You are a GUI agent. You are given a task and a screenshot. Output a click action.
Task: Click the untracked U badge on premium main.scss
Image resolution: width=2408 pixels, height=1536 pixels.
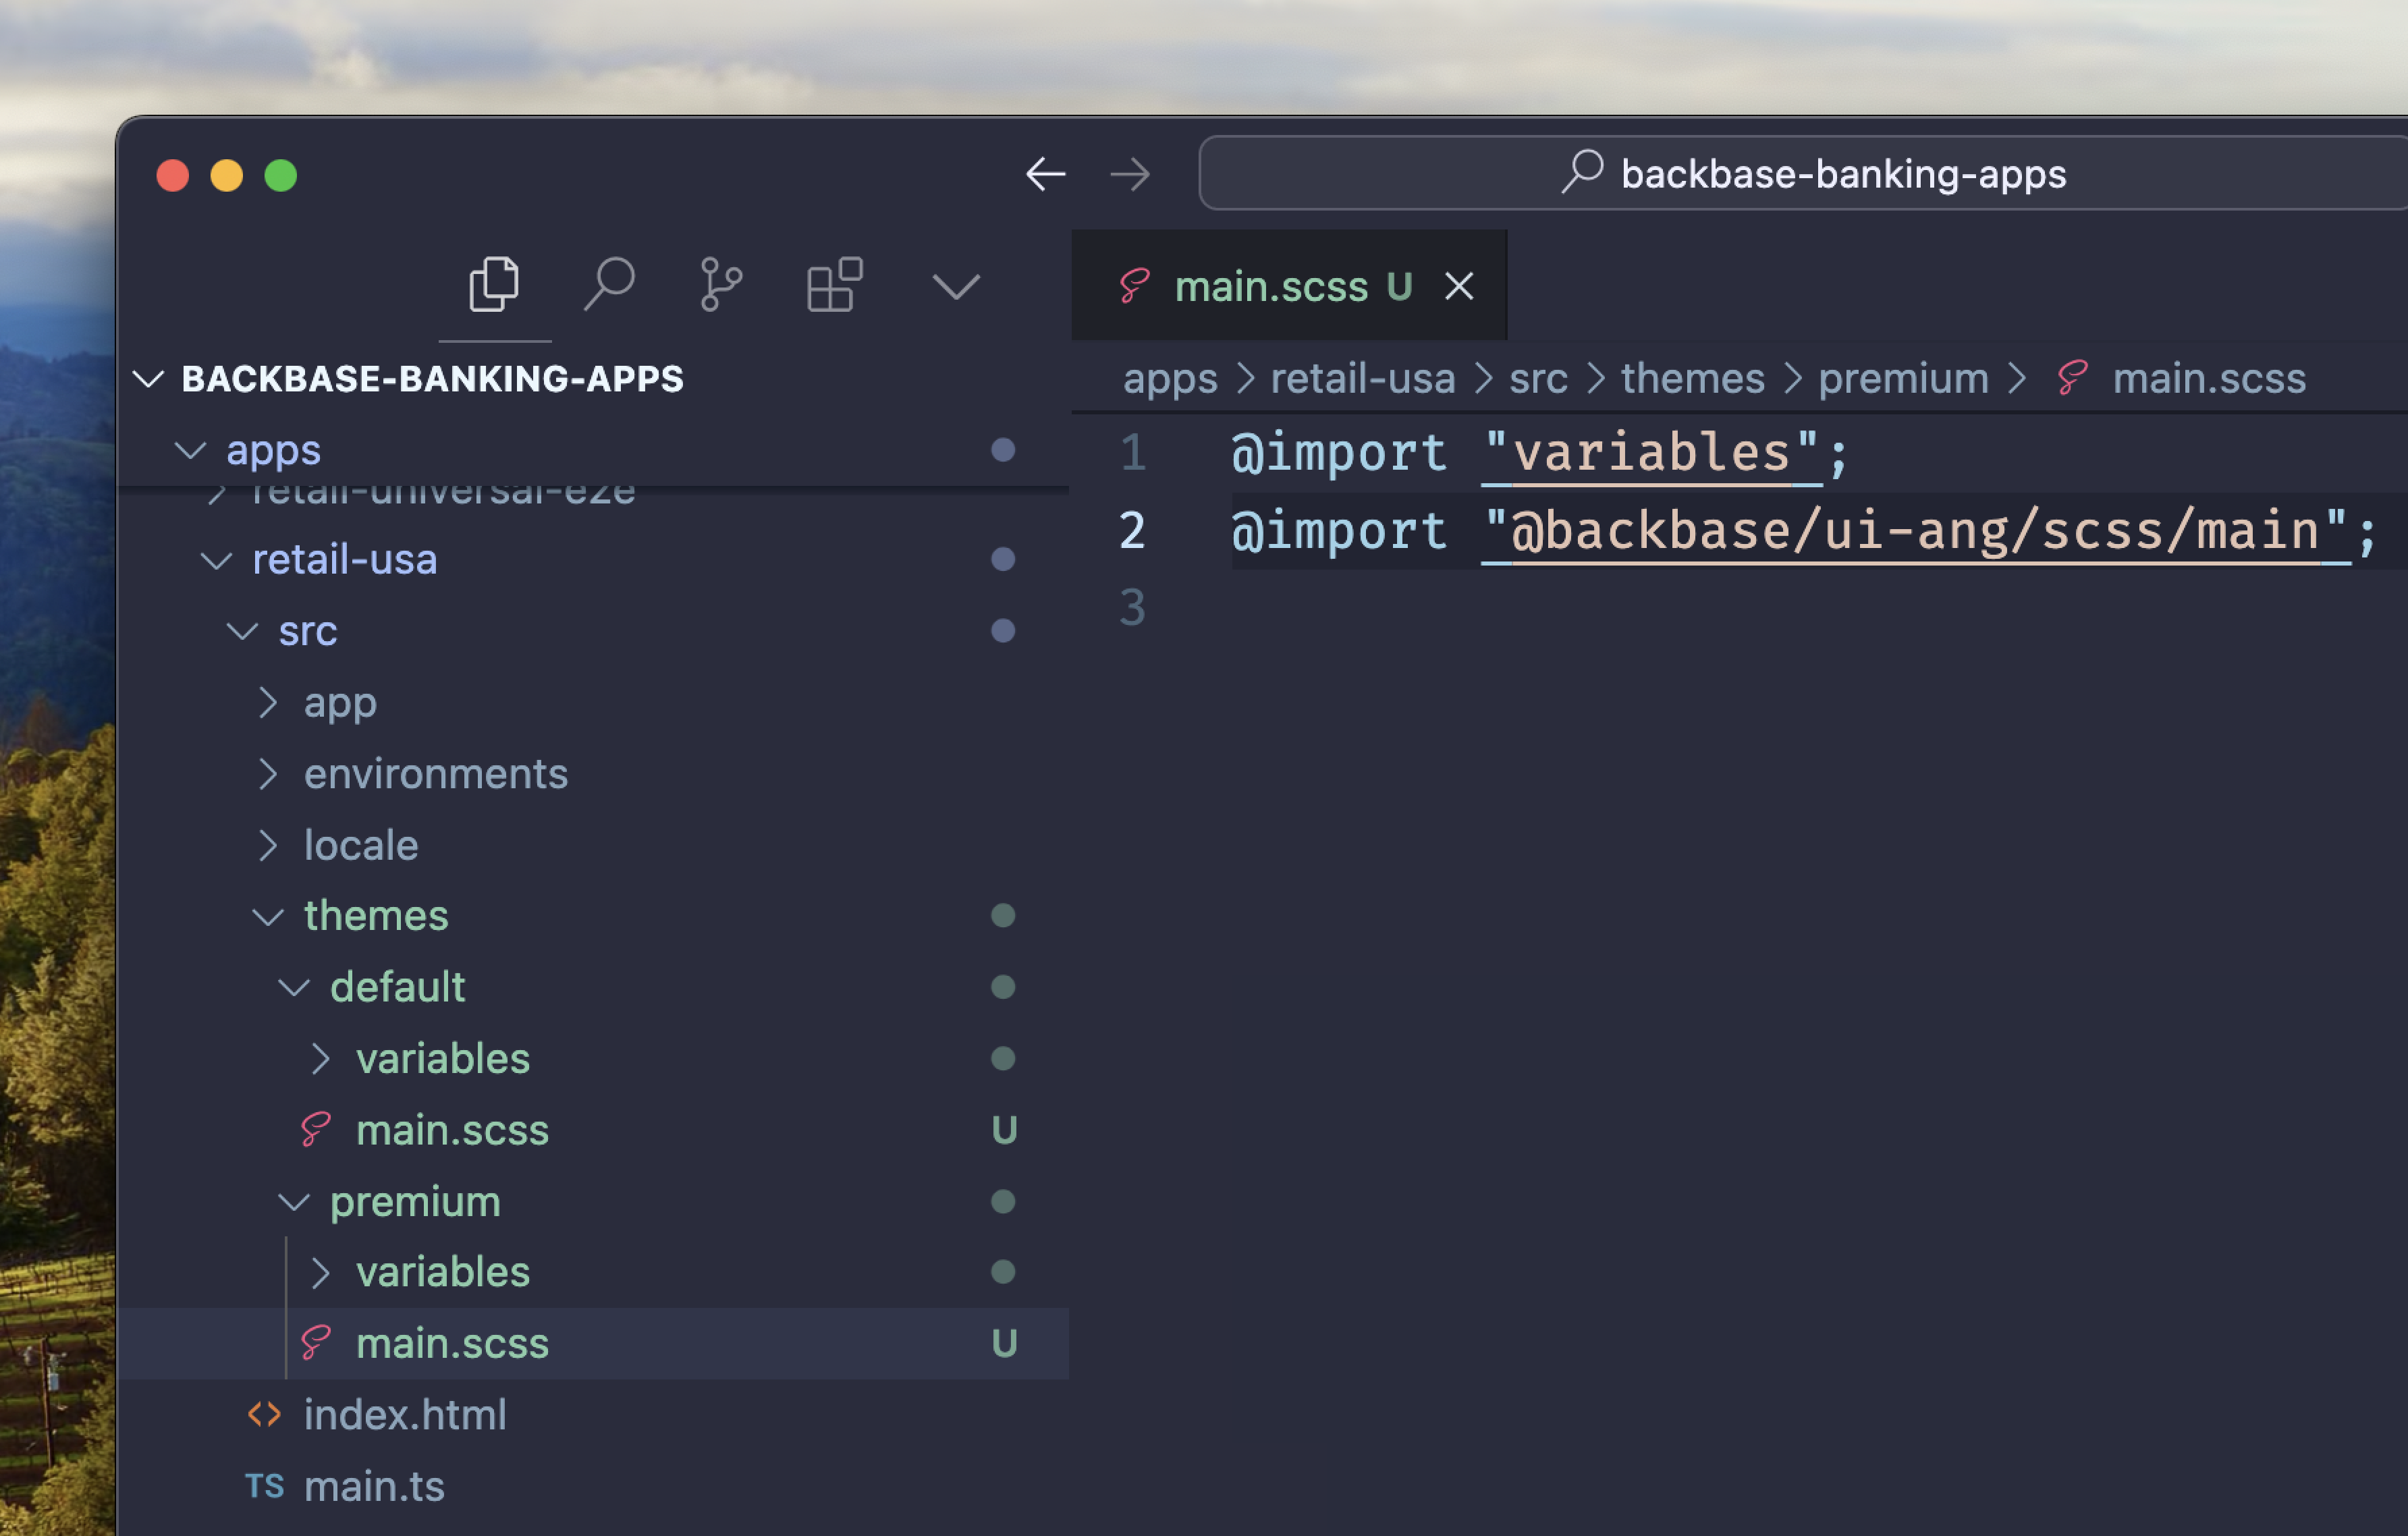(x=1004, y=1343)
